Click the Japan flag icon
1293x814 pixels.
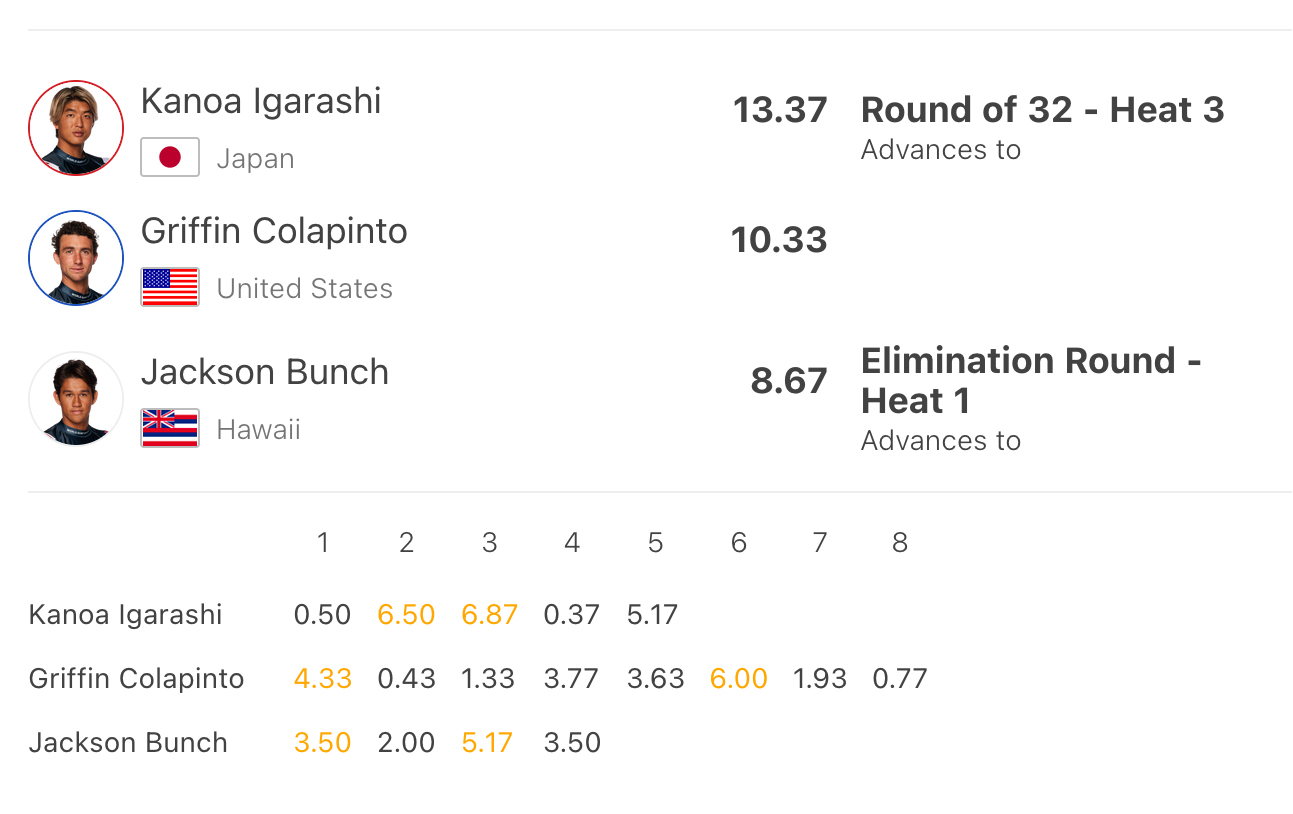170,158
